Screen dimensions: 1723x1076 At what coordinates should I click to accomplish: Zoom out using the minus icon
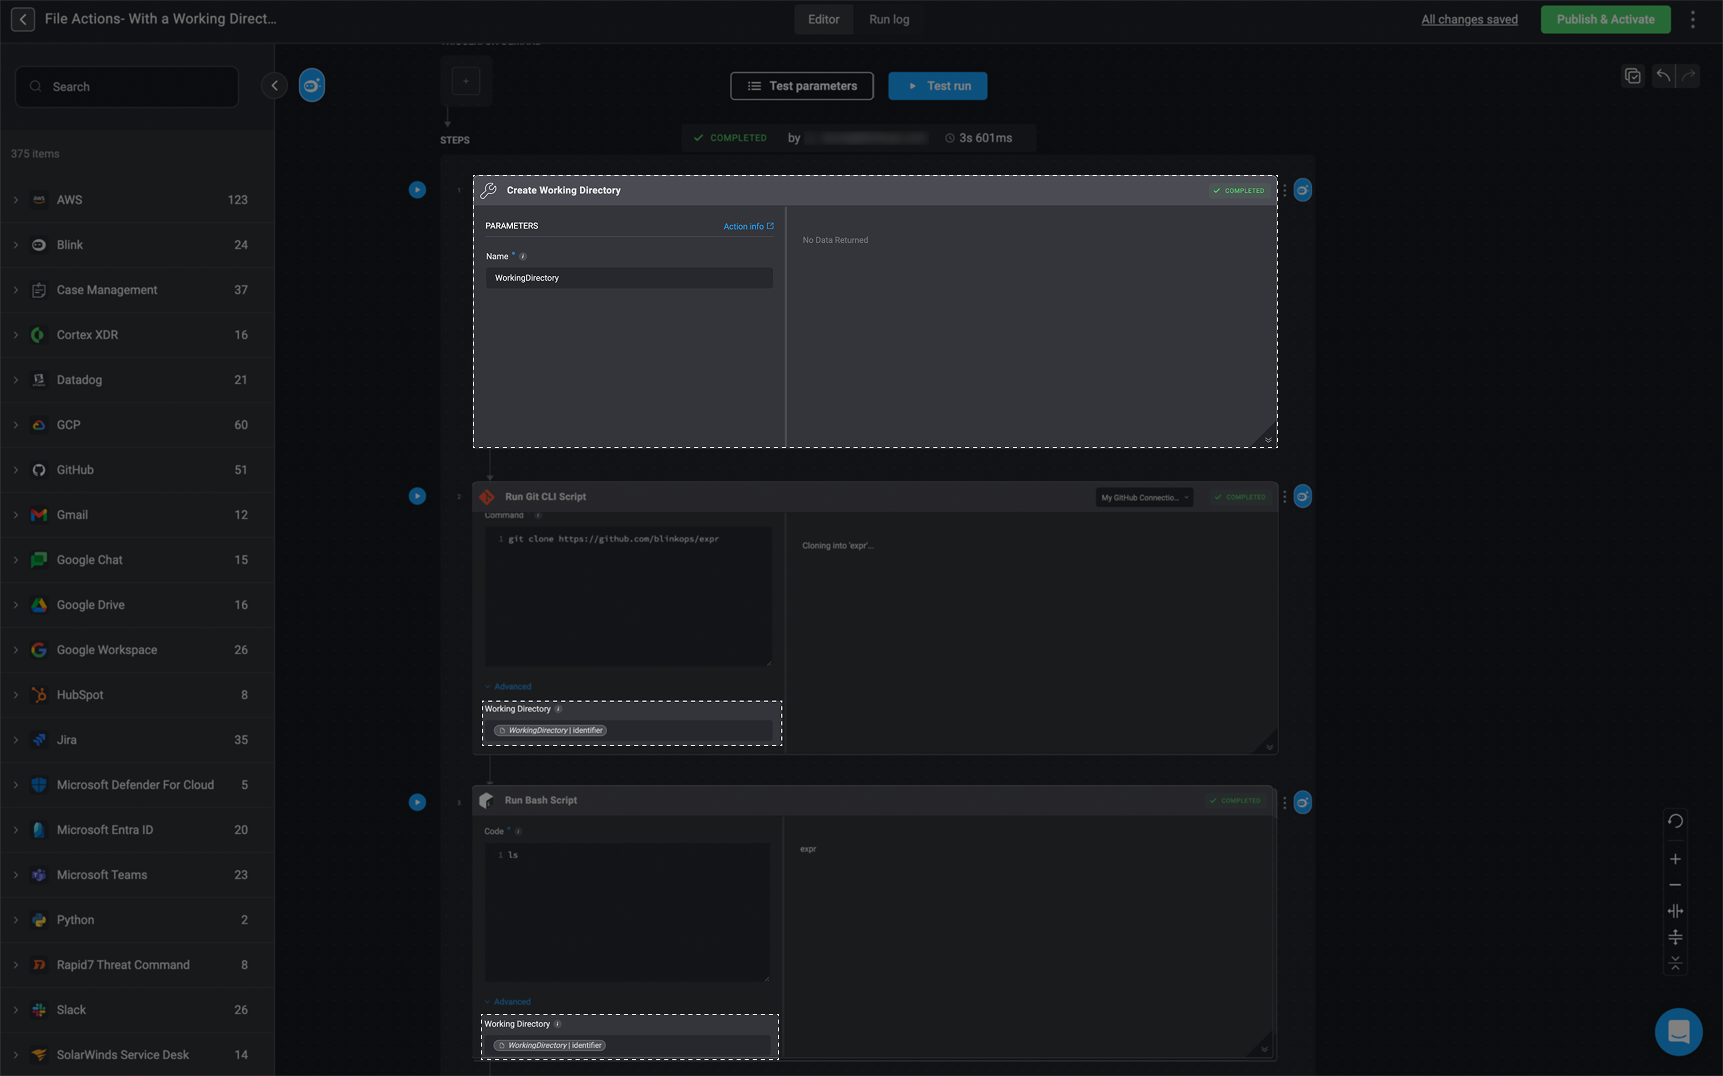pos(1676,884)
